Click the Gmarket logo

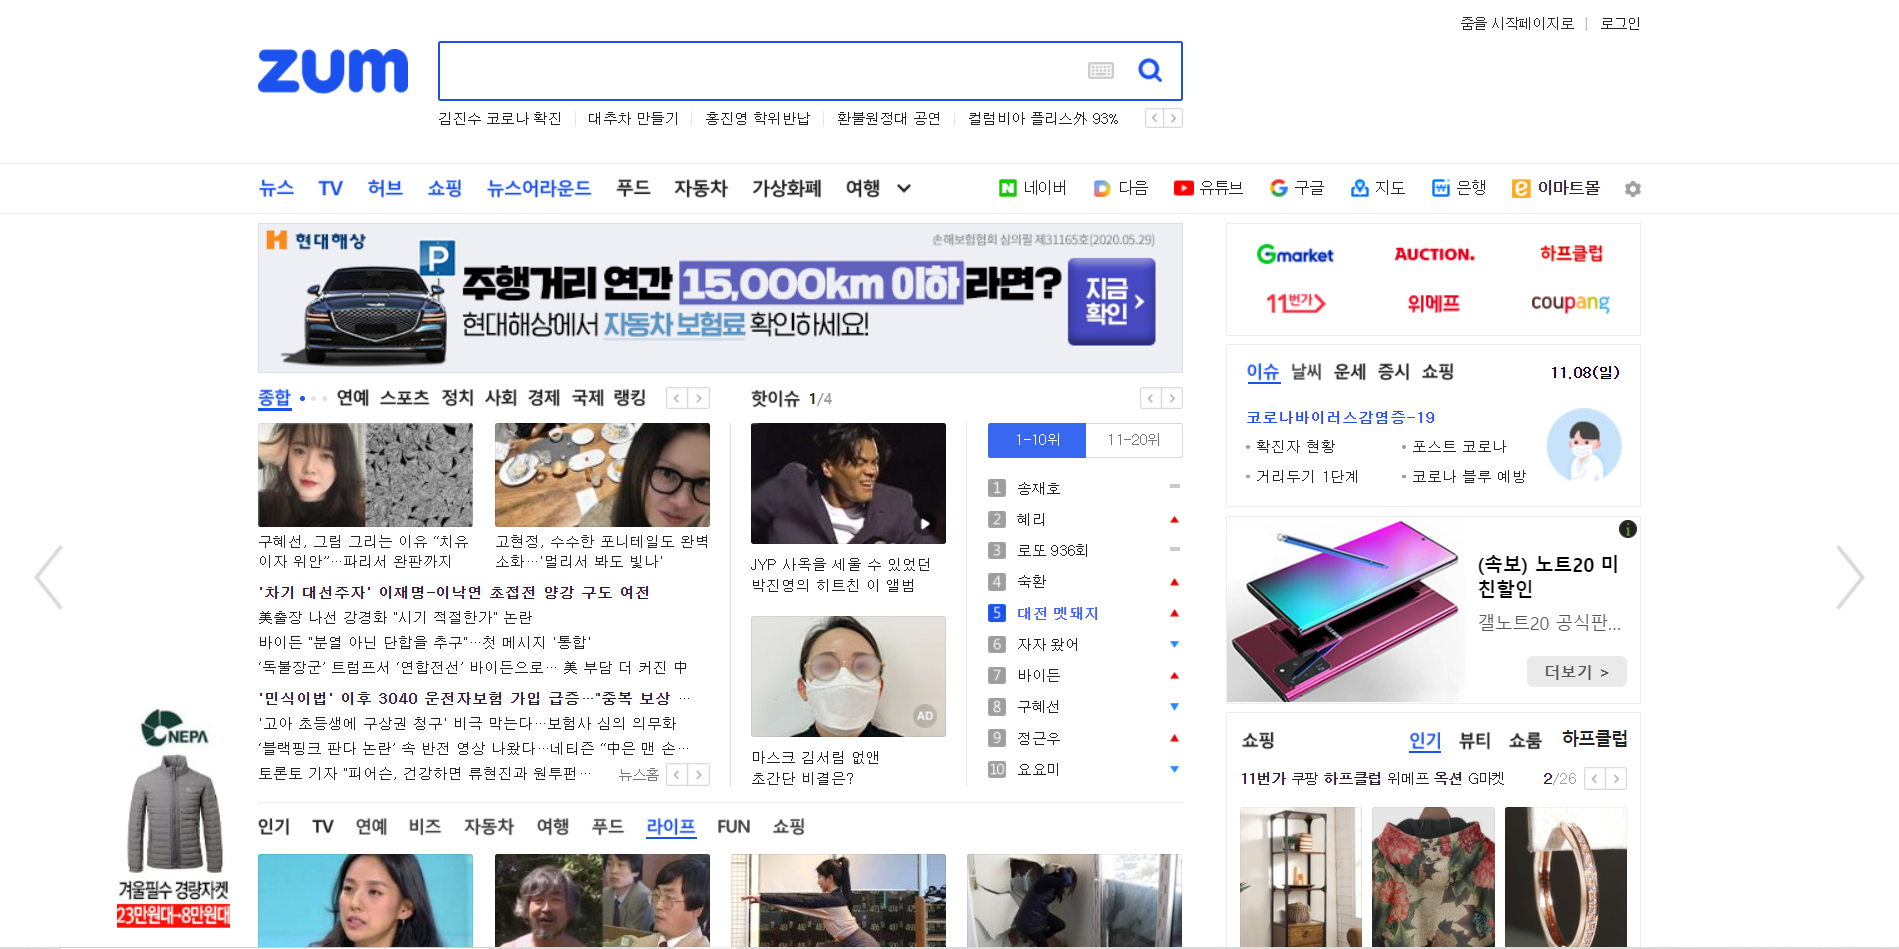pyautogui.click(x=1295, y=255)
